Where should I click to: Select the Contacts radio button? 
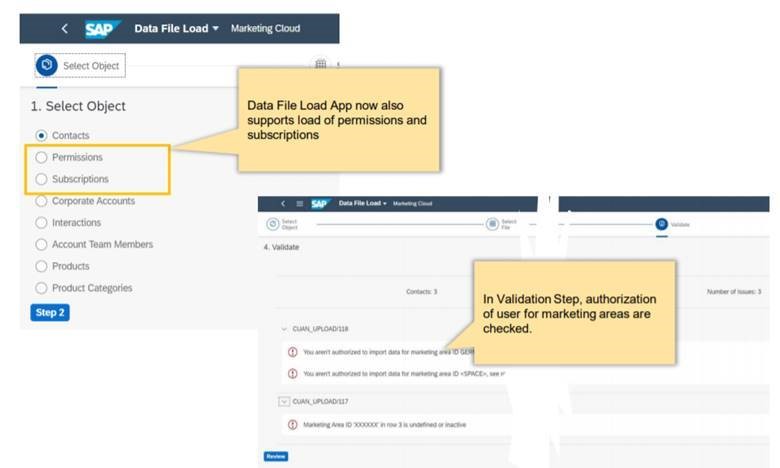(x=41, y=135)
